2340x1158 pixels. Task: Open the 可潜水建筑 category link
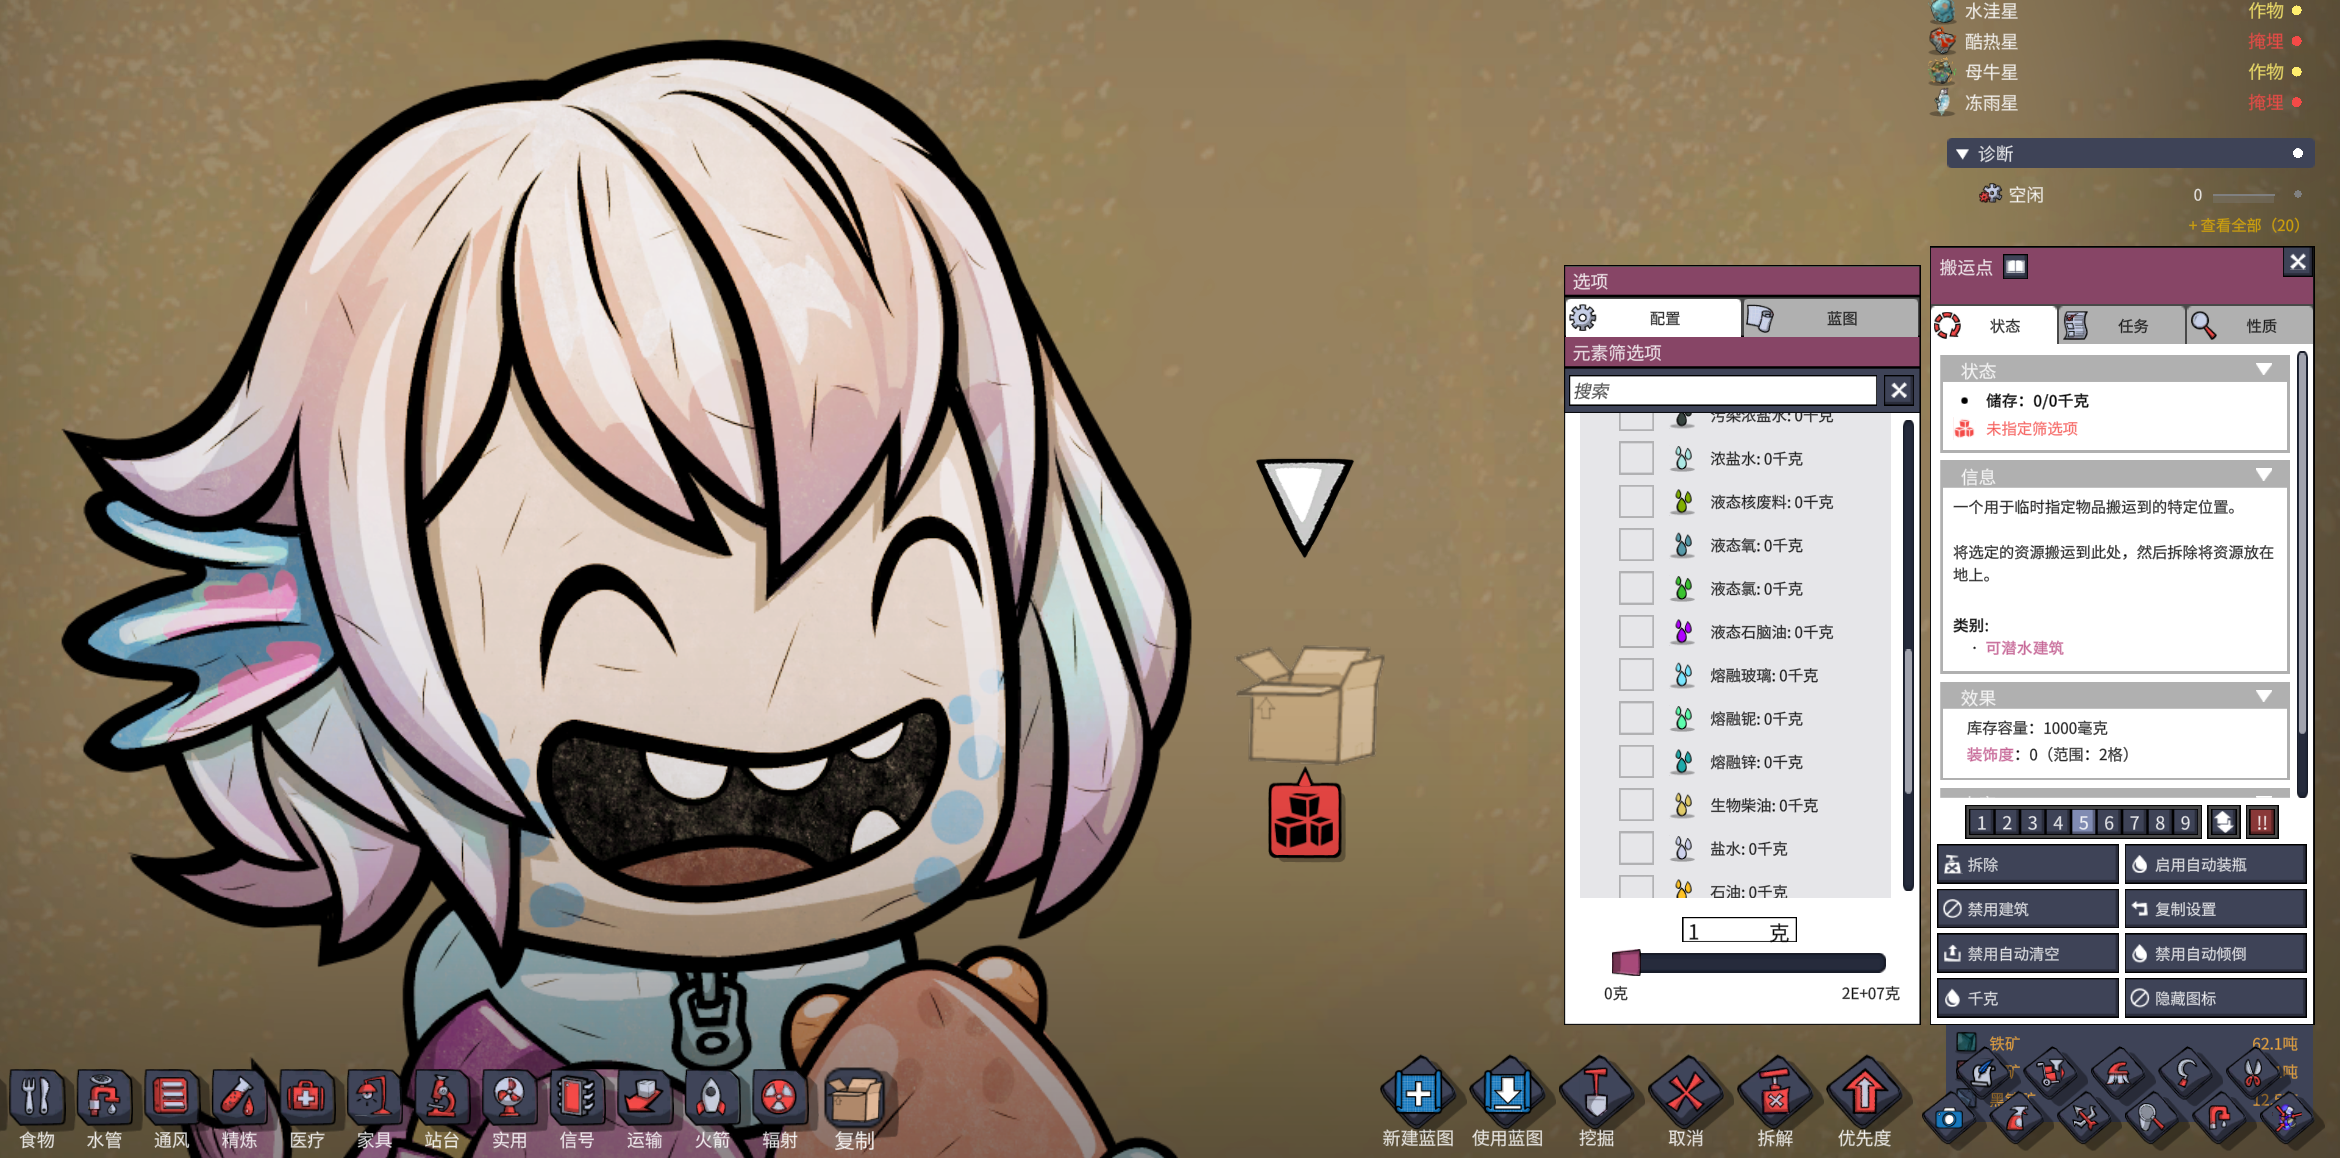pos(2024,648)
